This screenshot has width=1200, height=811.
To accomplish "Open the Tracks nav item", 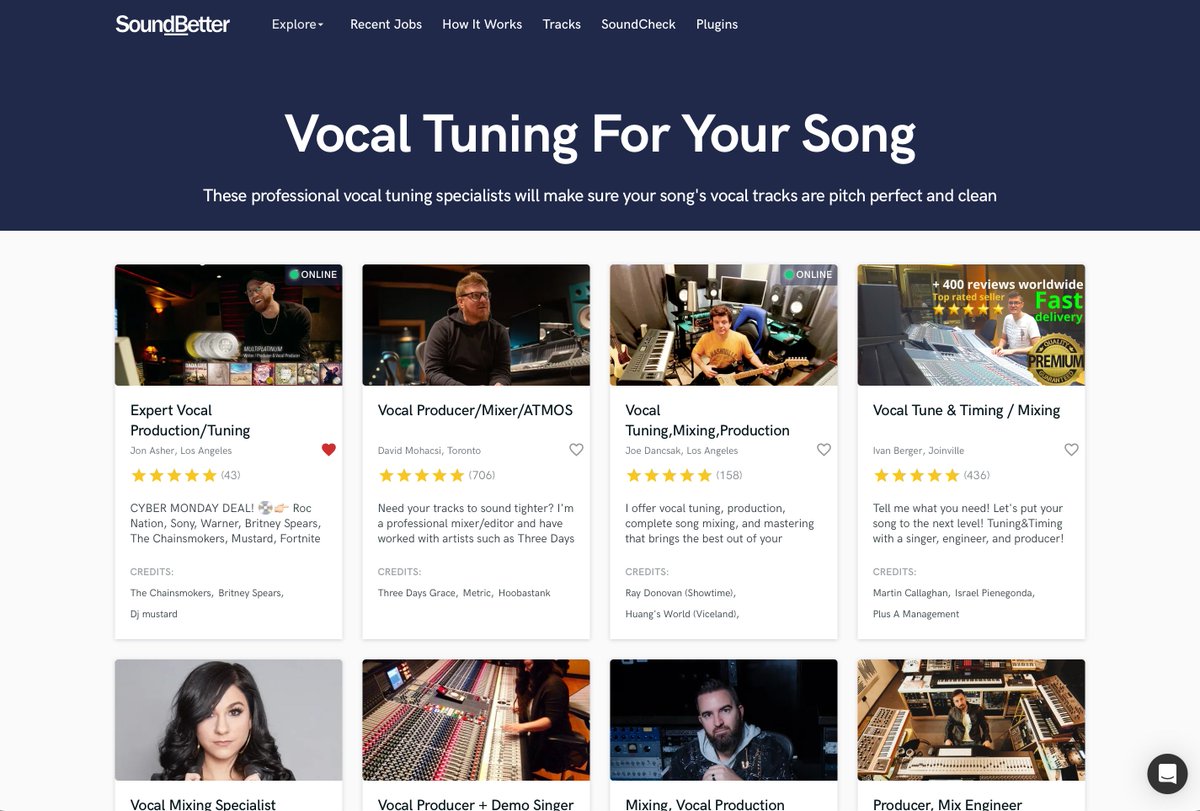I will (562, 24).
